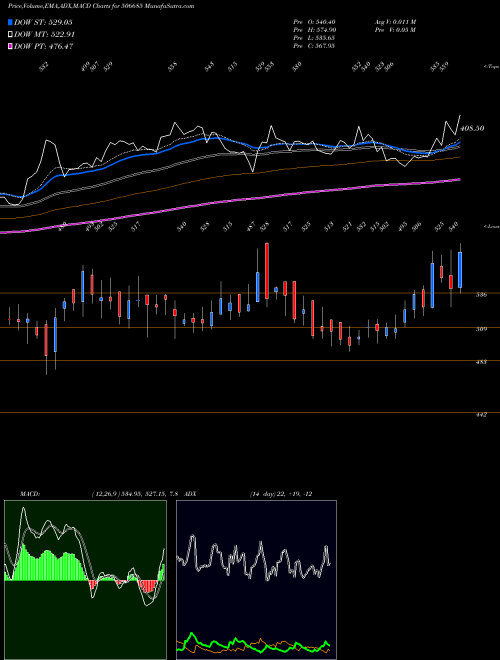The height and width of the screenshot is (660, 500).
Task: Click the 442 price level label
Action: [x=481, y=414]
